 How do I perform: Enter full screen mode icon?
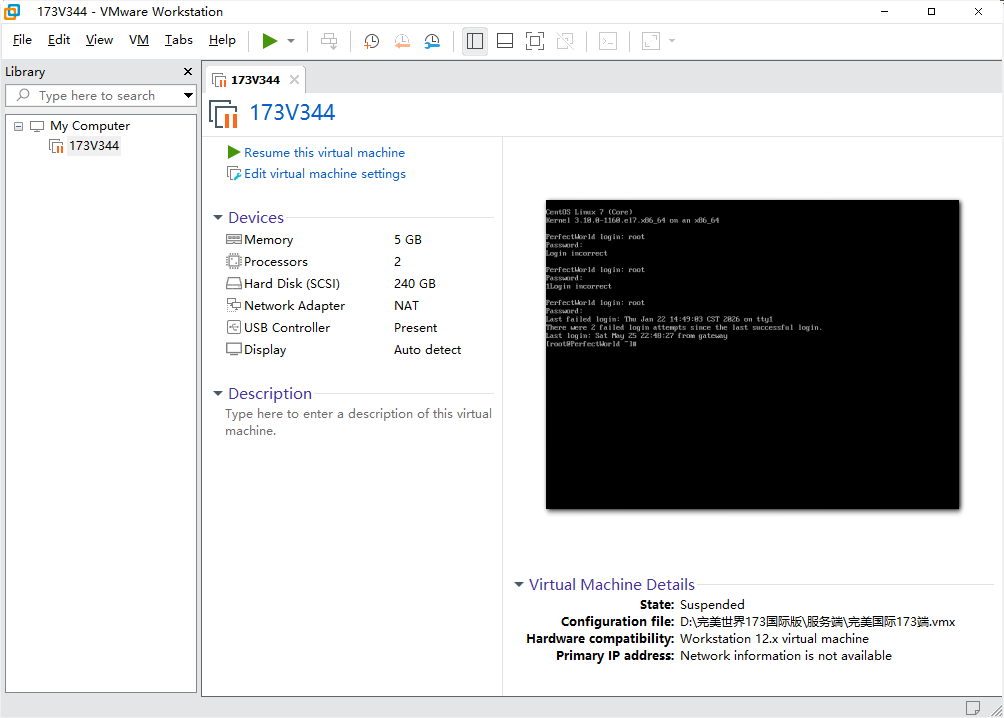pyautogui.click(x=535, y=41)
